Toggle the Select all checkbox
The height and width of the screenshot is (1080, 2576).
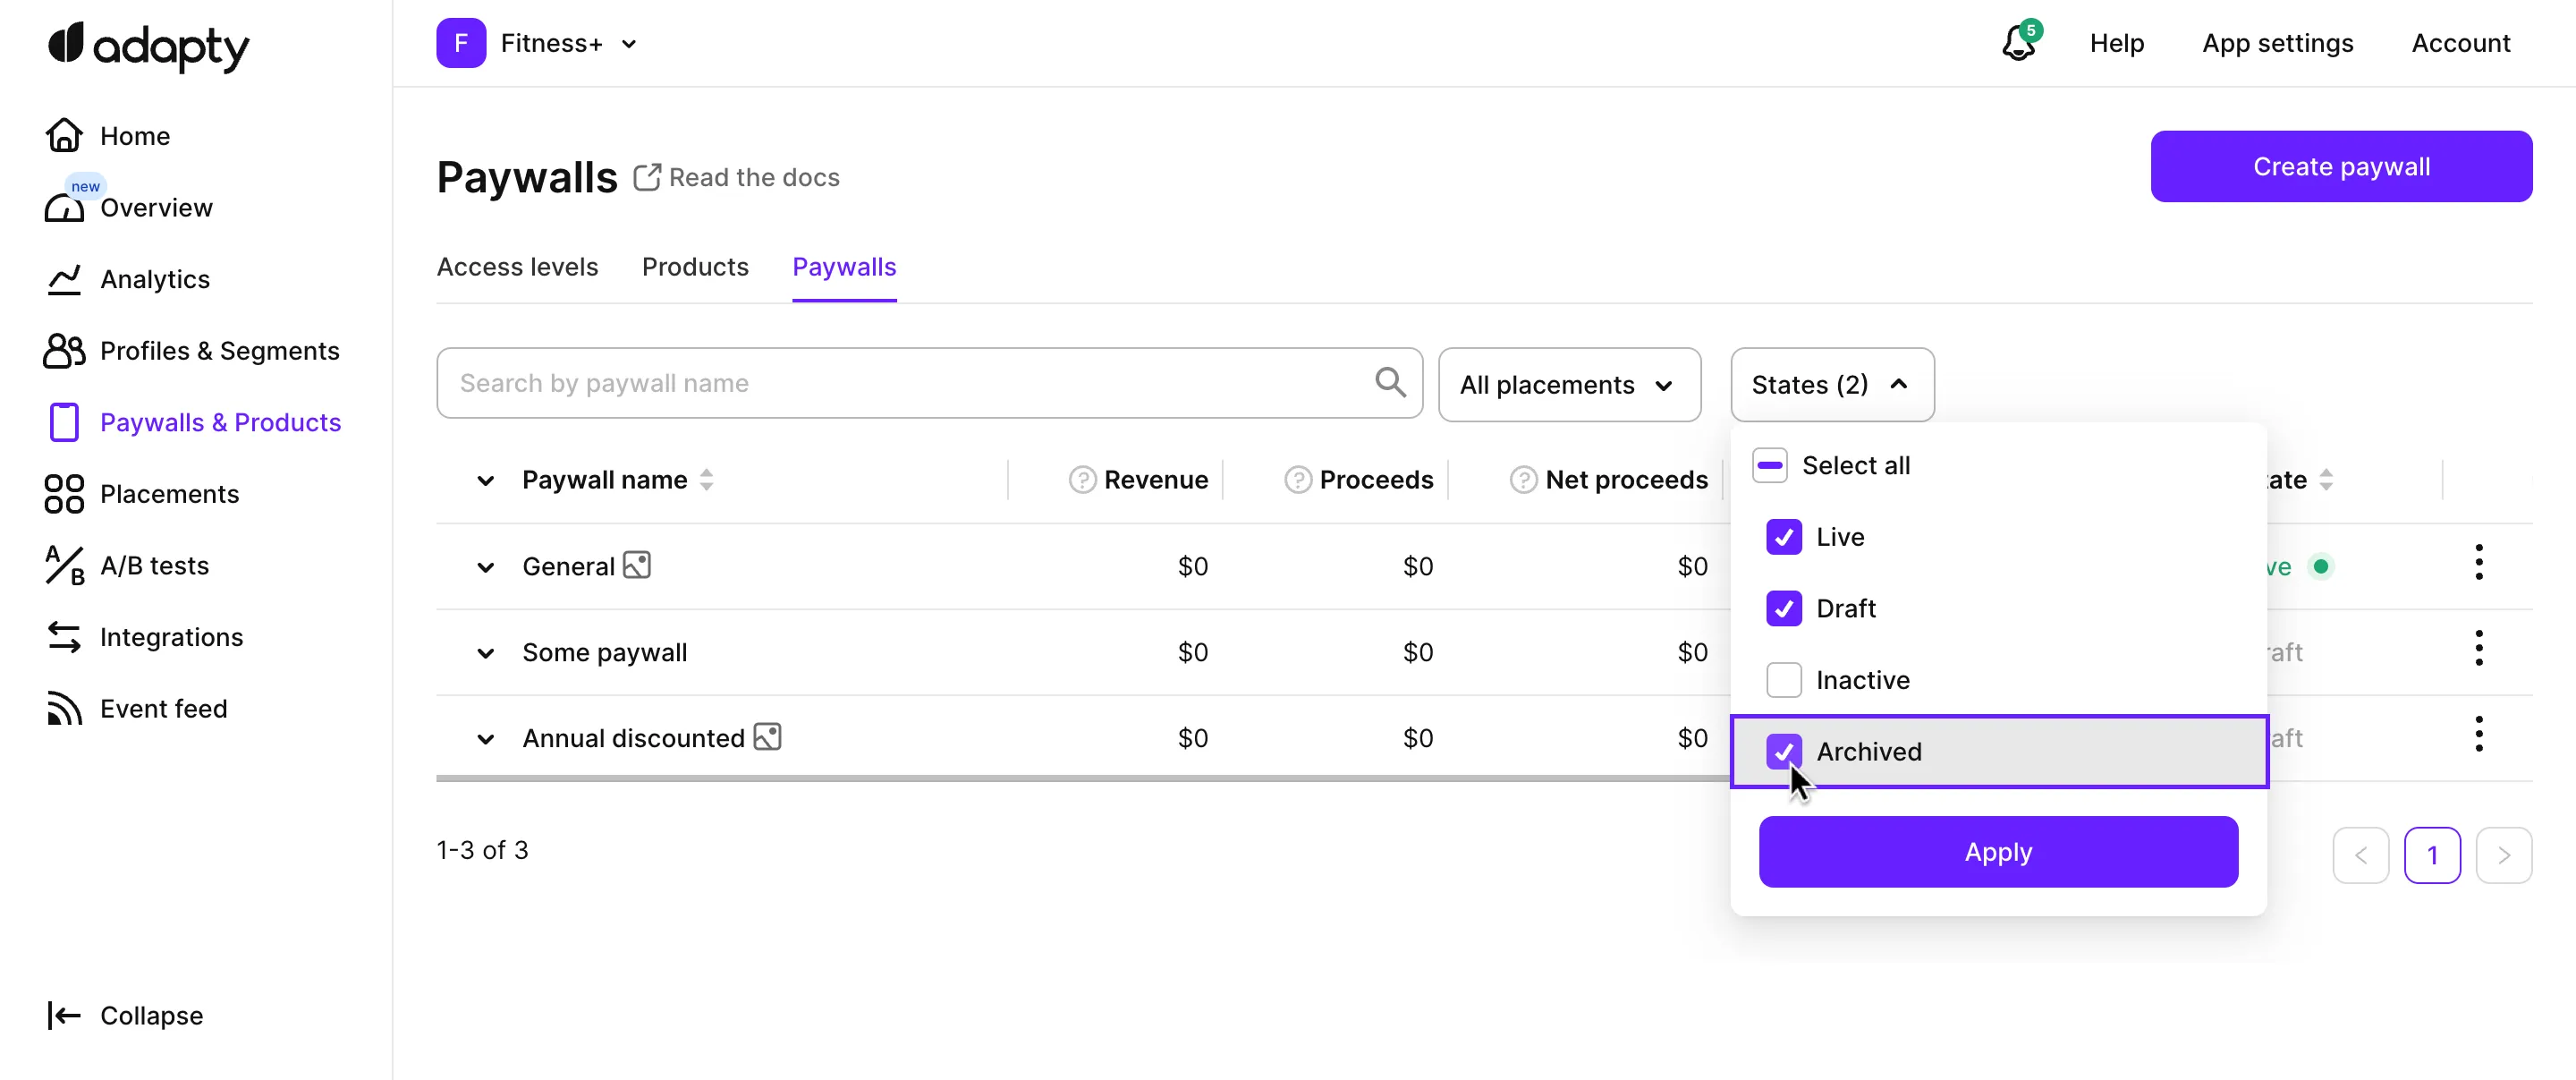1769,465
